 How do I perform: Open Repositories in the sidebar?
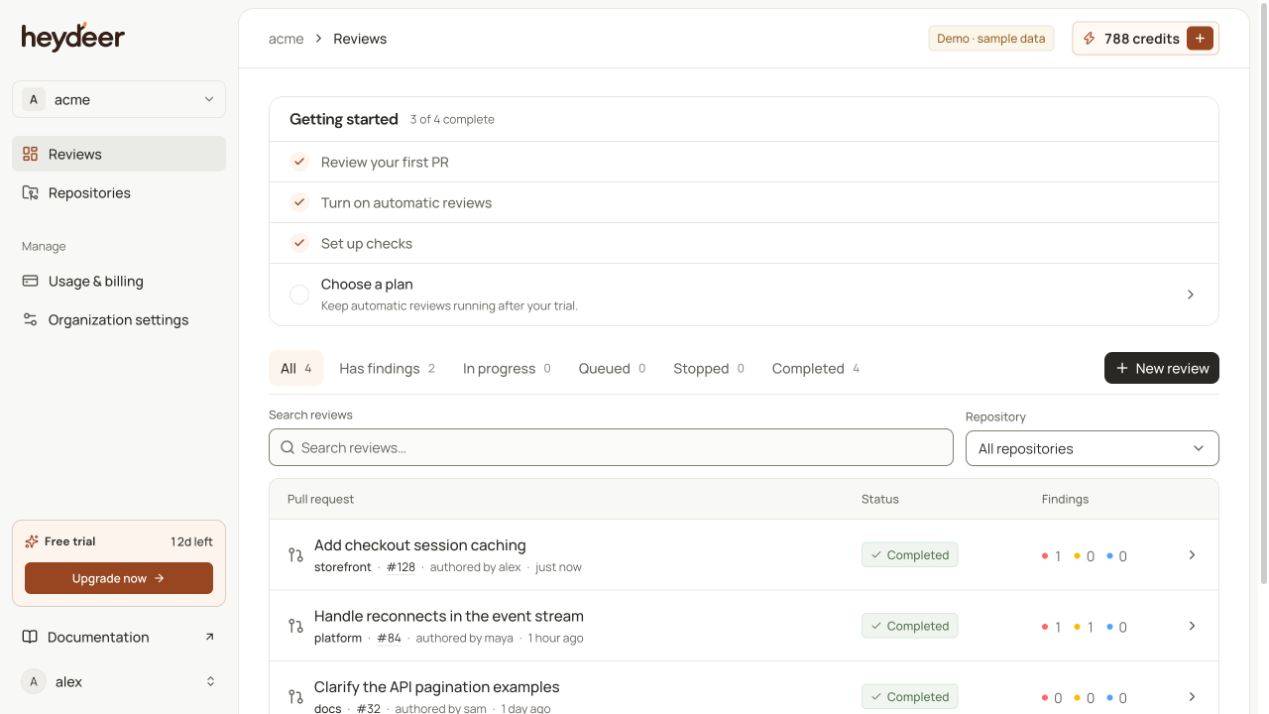tap(119, 193)
